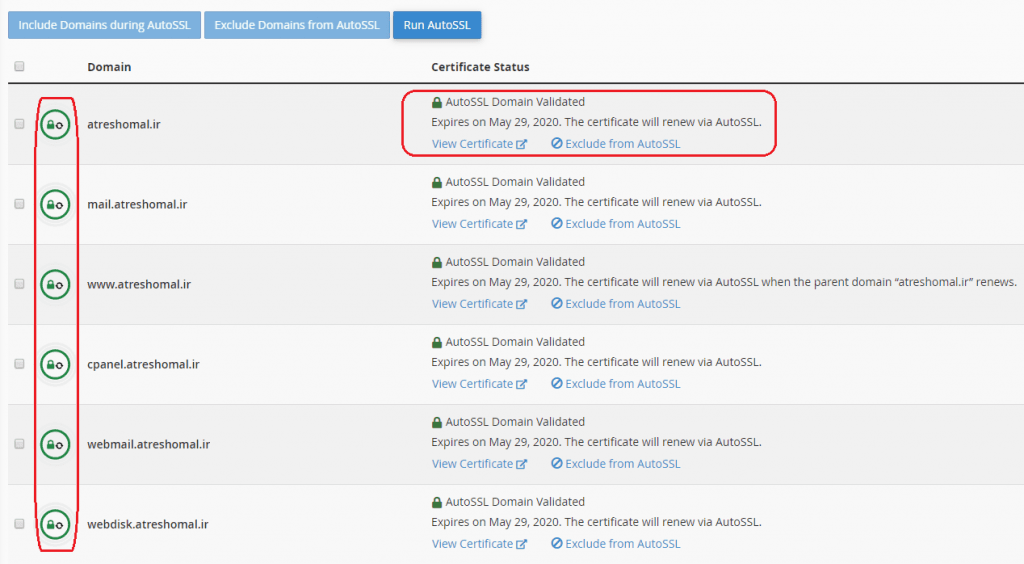Image resolution: width=1024 pixels, height=564 pixels.
Task: Click the green lock status icon for www.atreshomal.ir
Action: pos(55,285)
